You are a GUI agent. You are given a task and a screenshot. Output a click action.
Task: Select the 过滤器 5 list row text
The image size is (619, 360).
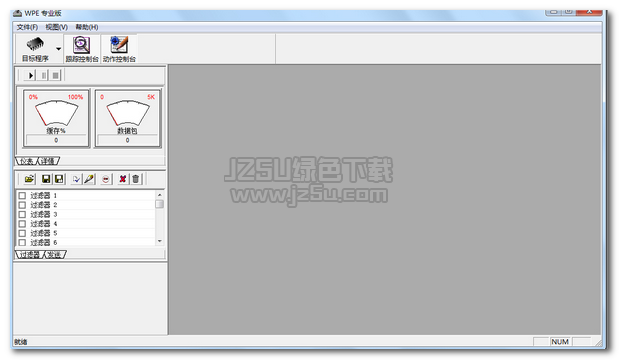tap(44, 233)
